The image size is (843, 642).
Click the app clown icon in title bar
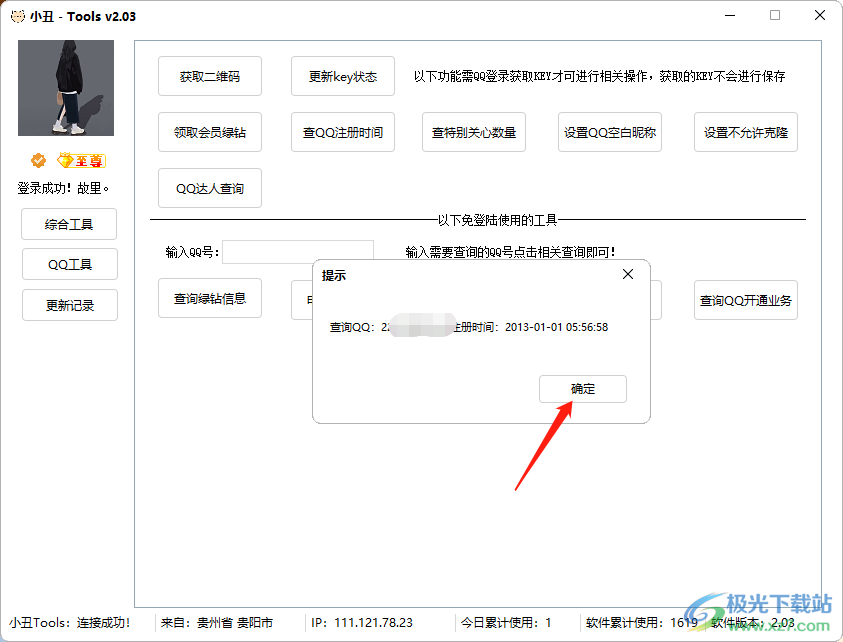pyautogui.click(x=17, y=16)
